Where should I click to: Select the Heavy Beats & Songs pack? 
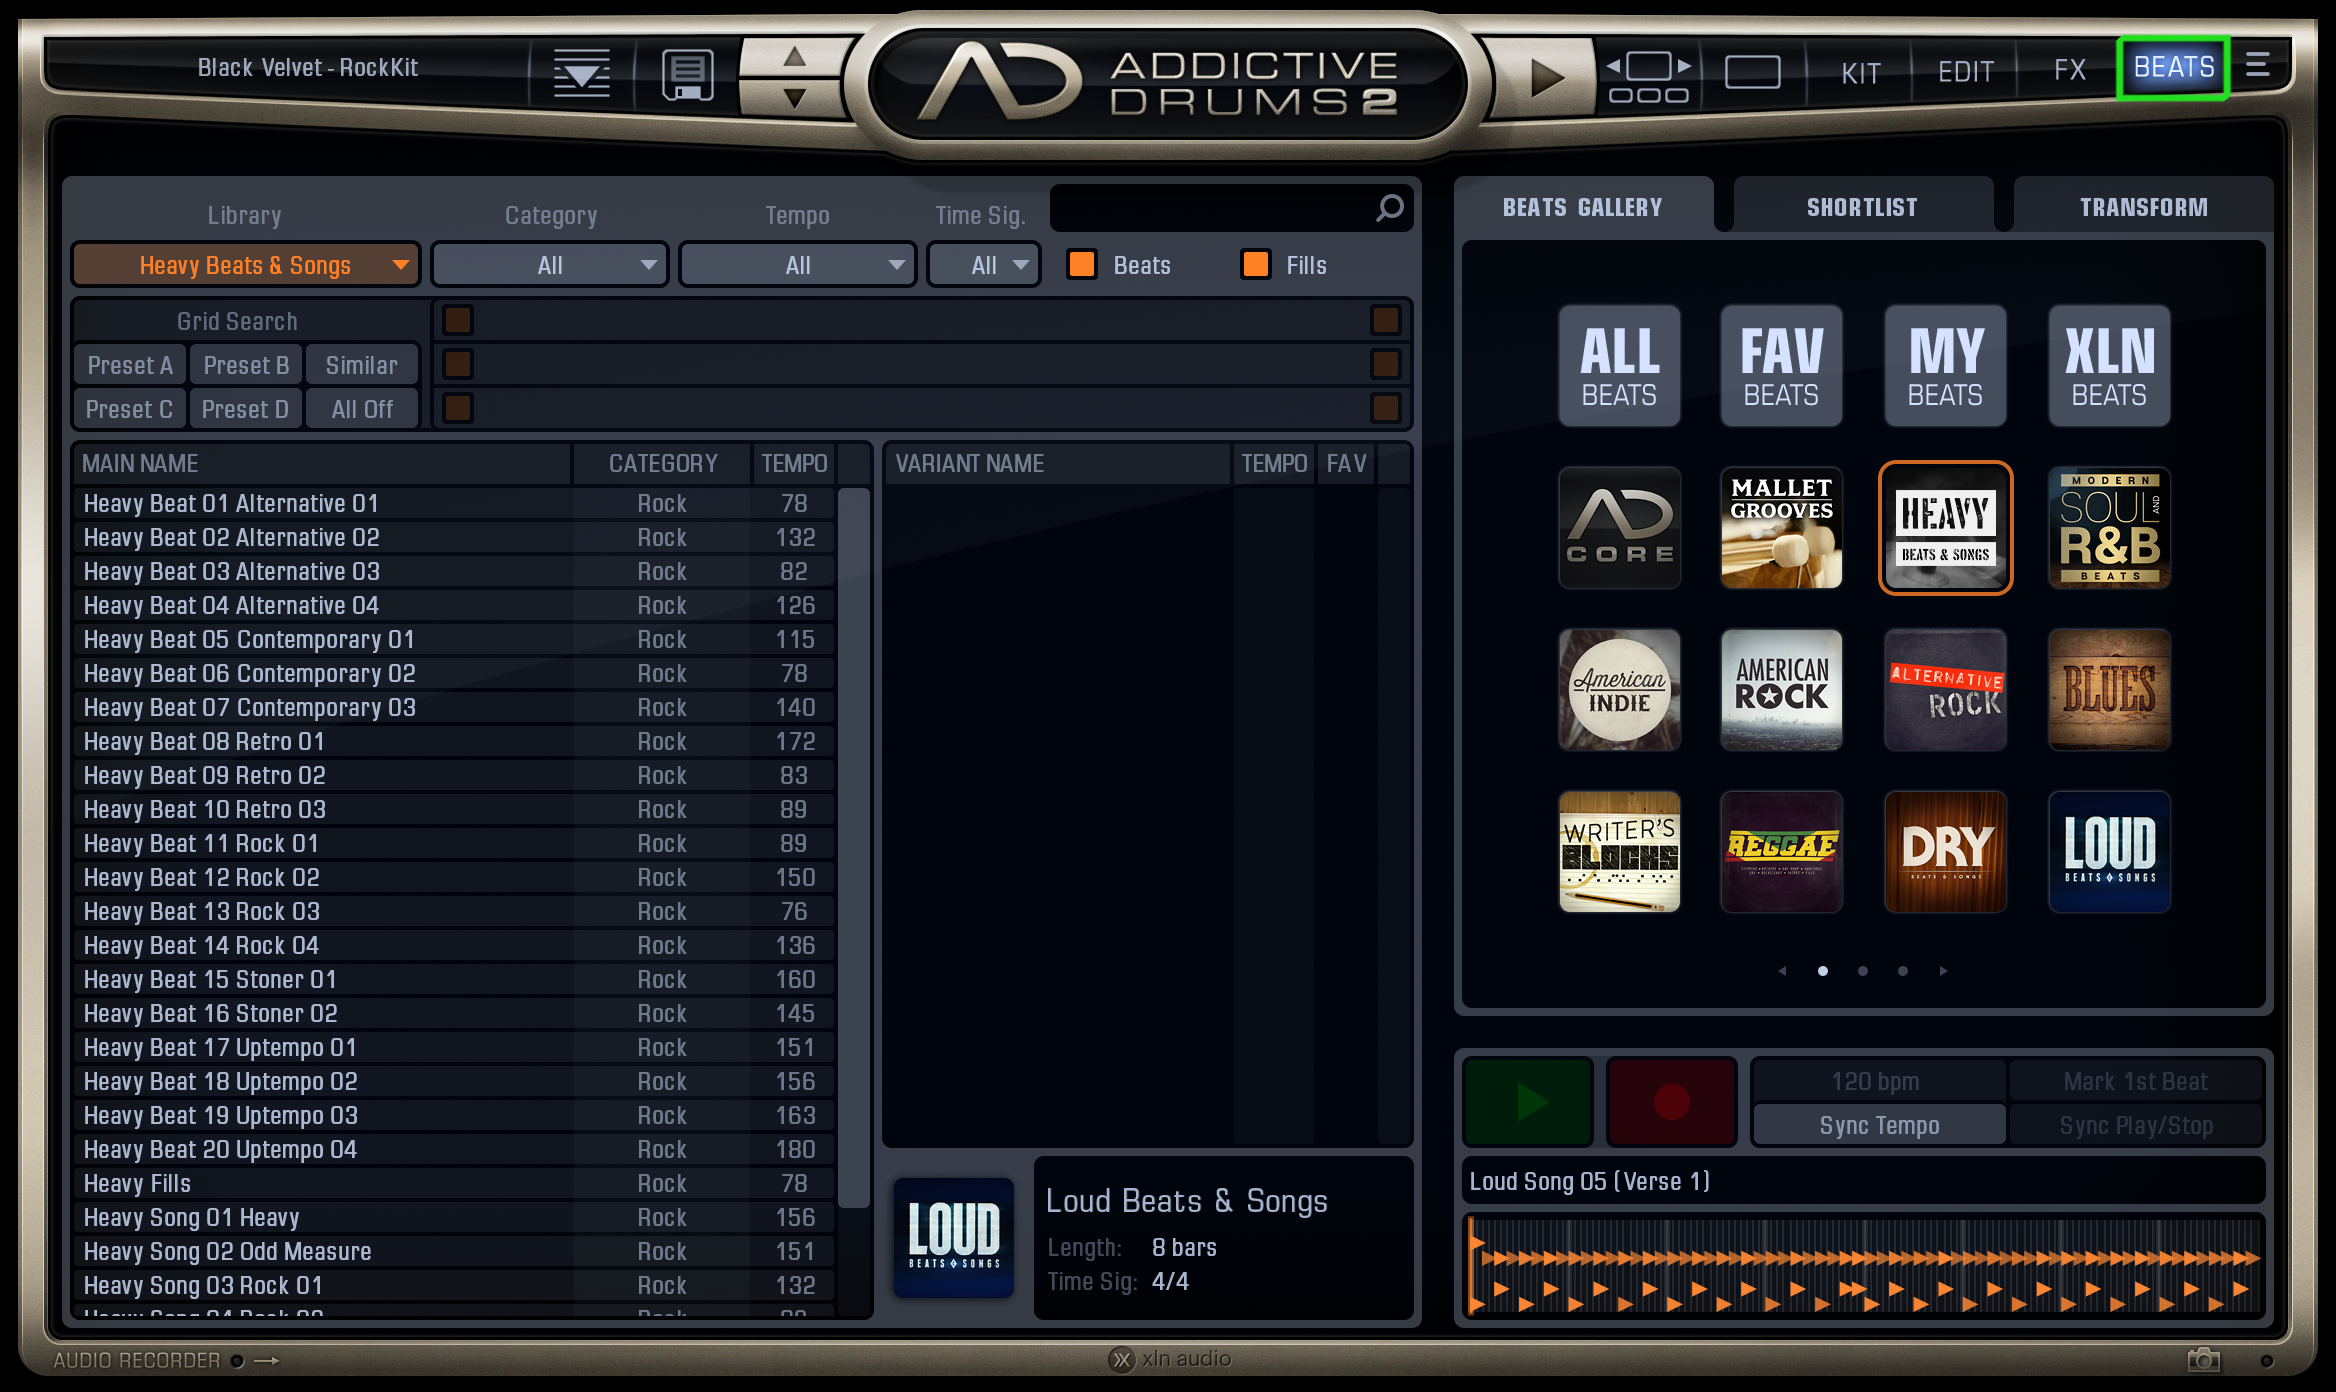pos(1945,528)
